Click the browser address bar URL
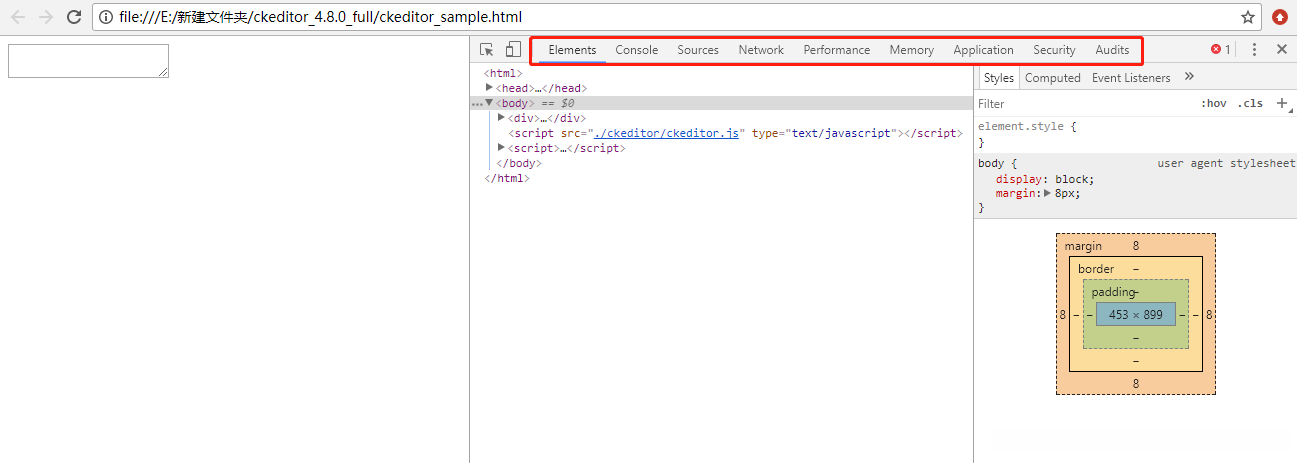1297x463 pixels. coord(320,17)
